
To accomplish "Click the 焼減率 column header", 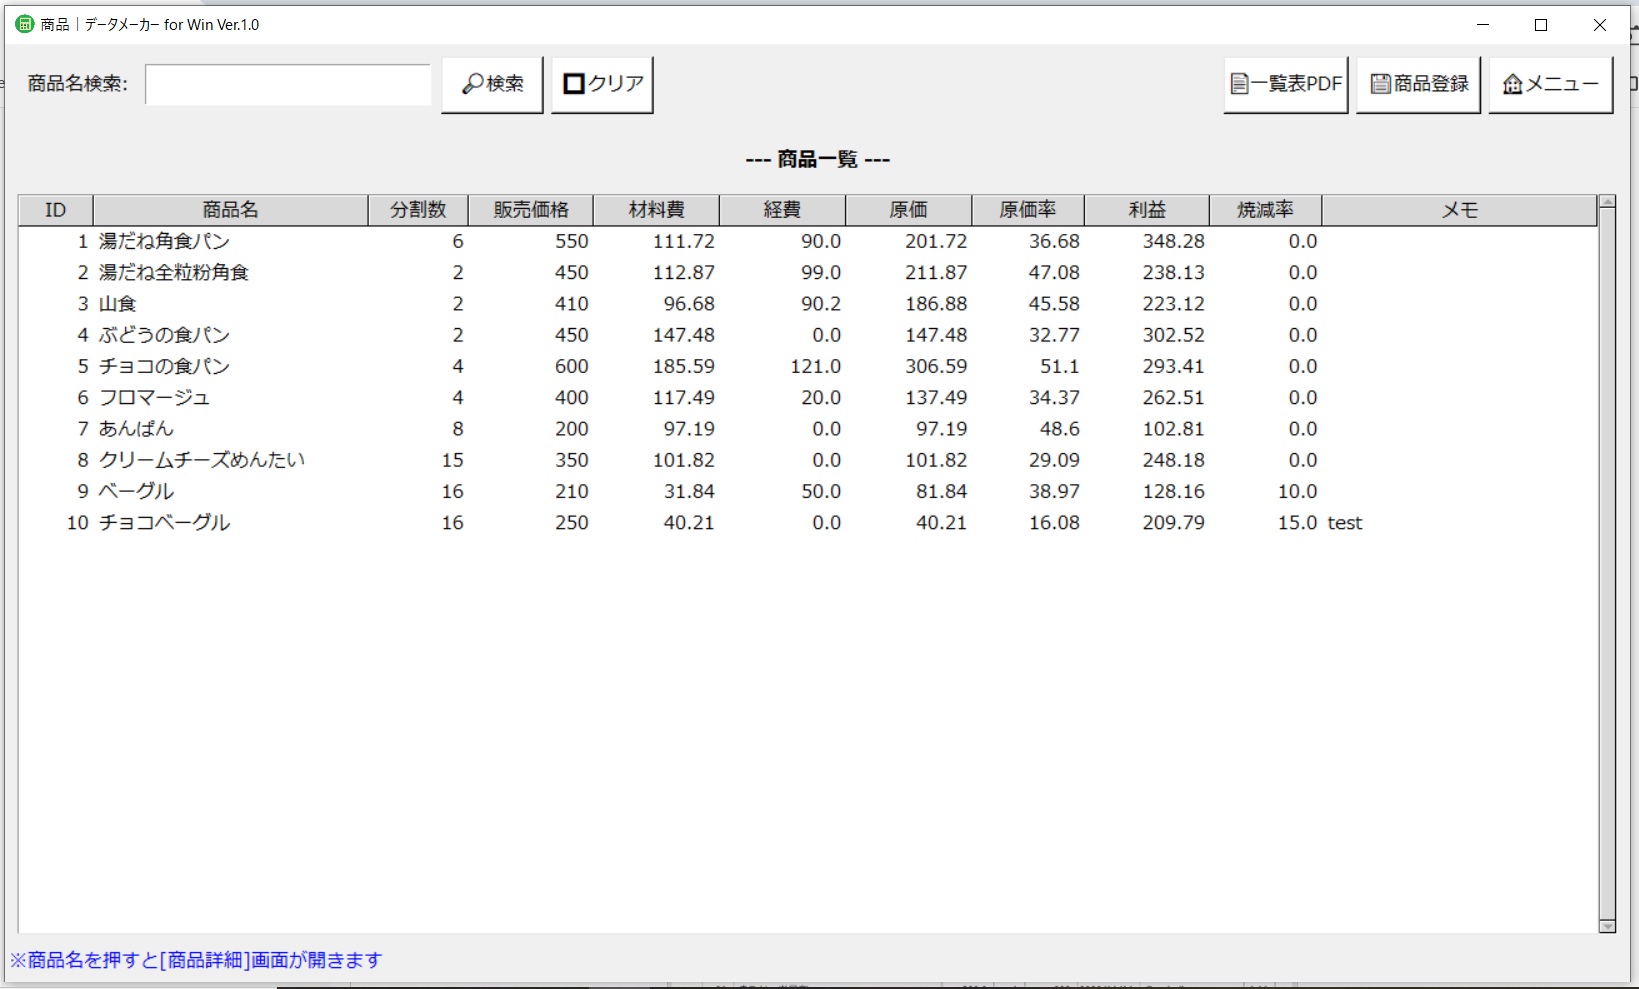I will point(1265,210).
